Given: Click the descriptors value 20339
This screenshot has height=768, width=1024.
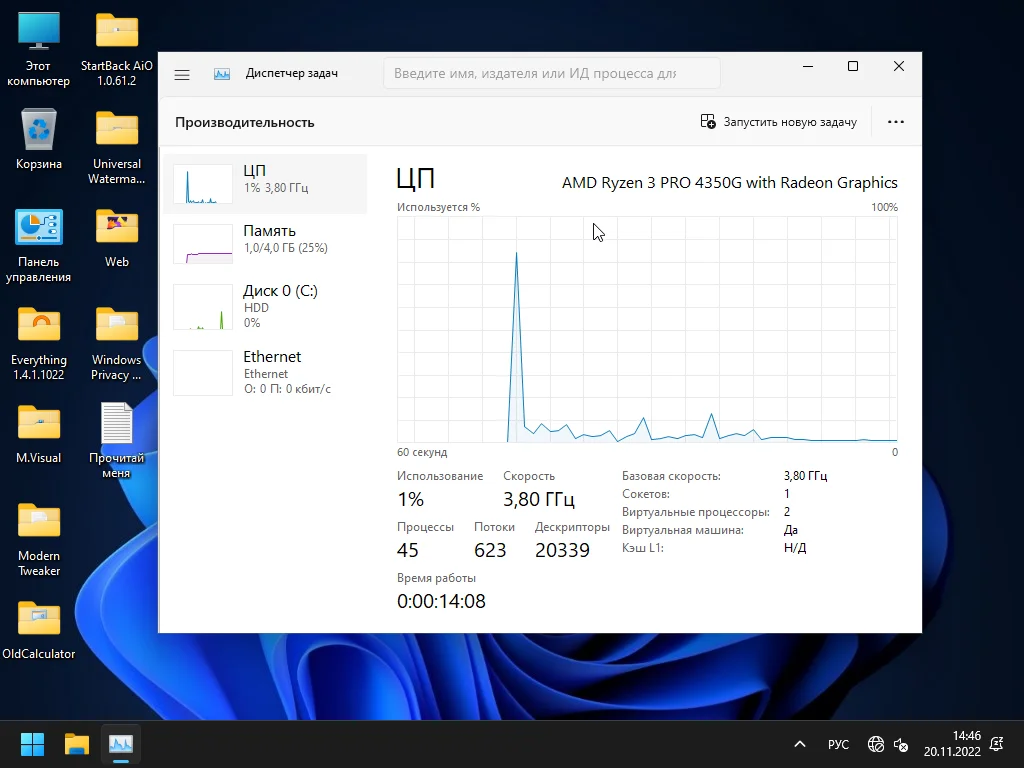Looking at the screenshot, I should [562, 551].
